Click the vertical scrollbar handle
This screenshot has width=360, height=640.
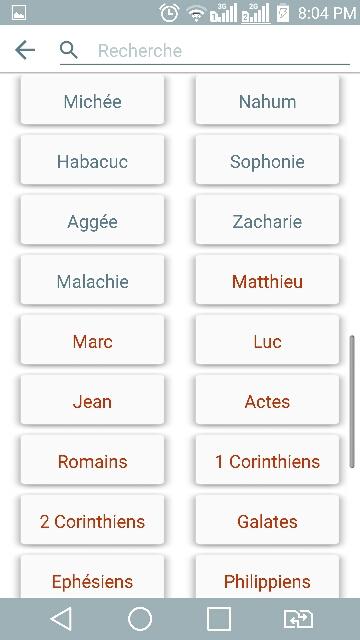[x=352, y=402]
